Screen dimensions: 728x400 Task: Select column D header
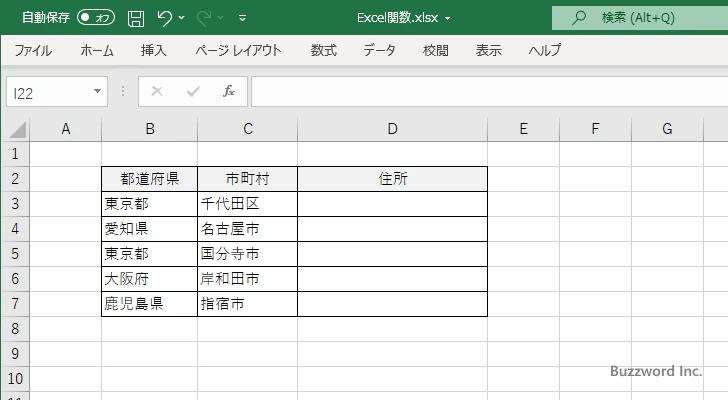click(x=392, y=129)
